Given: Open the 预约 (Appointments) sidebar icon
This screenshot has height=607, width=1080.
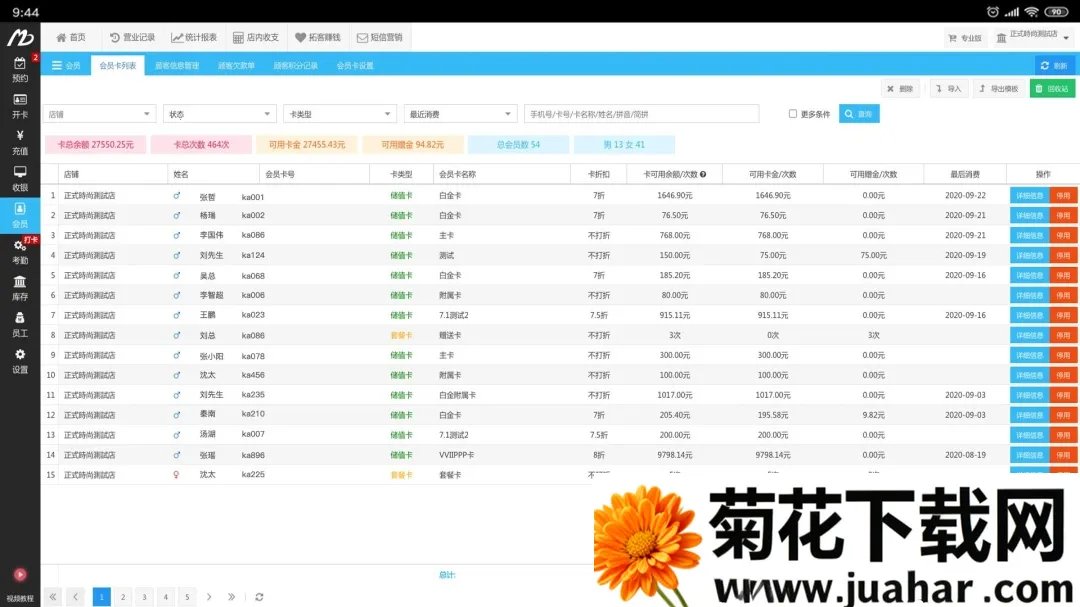Looking at the screenshot, I should (x=21, y=68).
